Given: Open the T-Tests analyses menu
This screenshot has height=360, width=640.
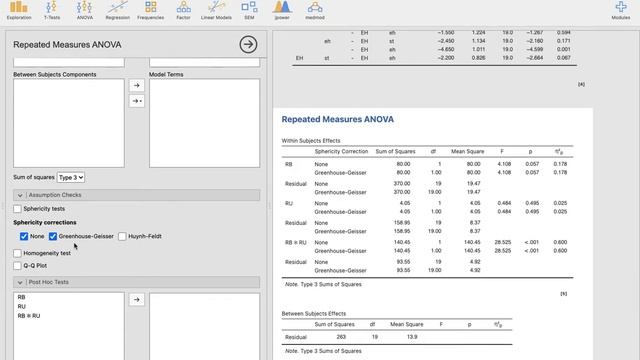Looking at the screenshot, I should 52,10.
